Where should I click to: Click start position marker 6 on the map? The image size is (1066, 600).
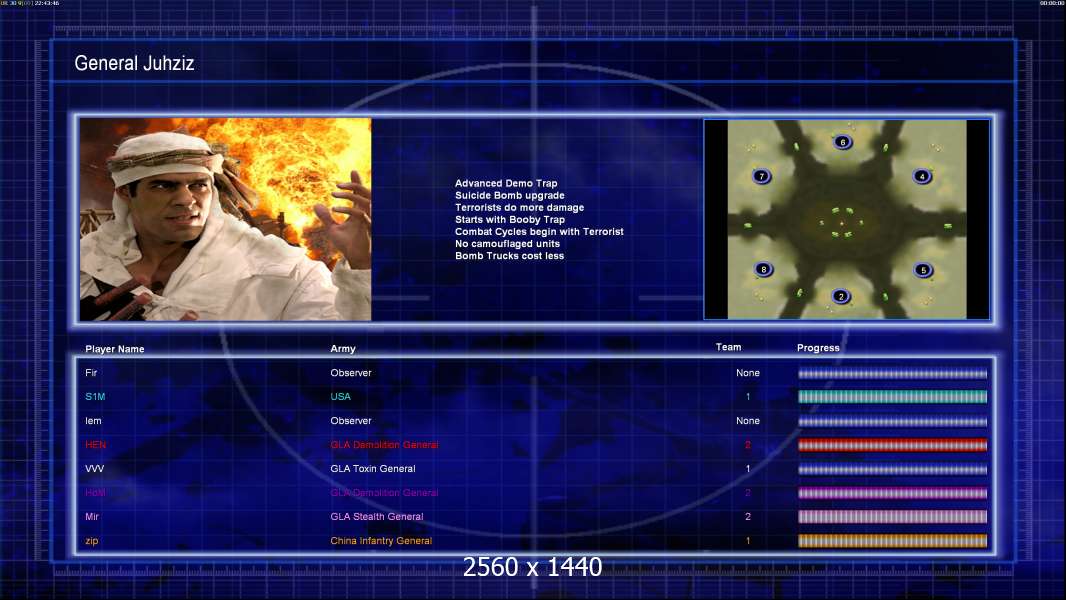tap(842, 142)
